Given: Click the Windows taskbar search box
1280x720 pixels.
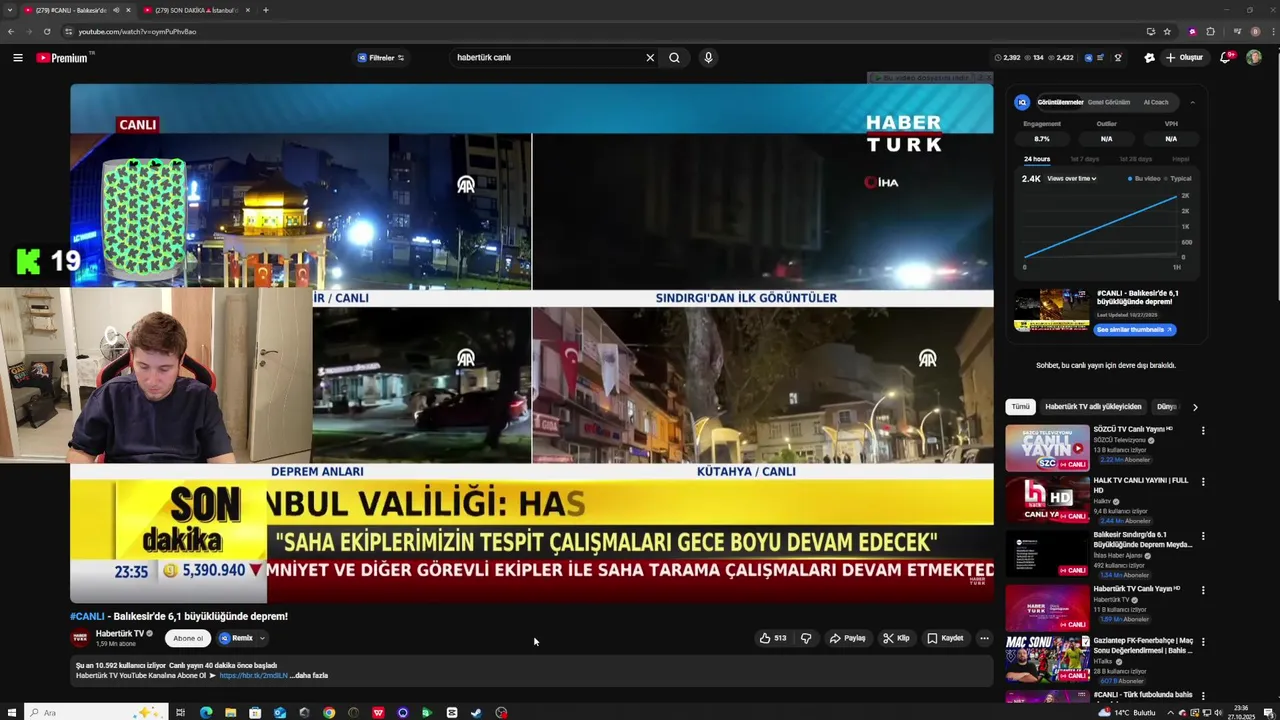Looking at the screenshot, I should (x=95, y=713).
